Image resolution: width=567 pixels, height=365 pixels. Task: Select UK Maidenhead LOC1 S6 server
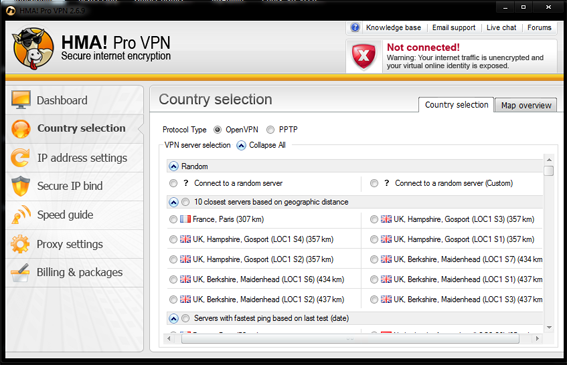click(173, 279)
